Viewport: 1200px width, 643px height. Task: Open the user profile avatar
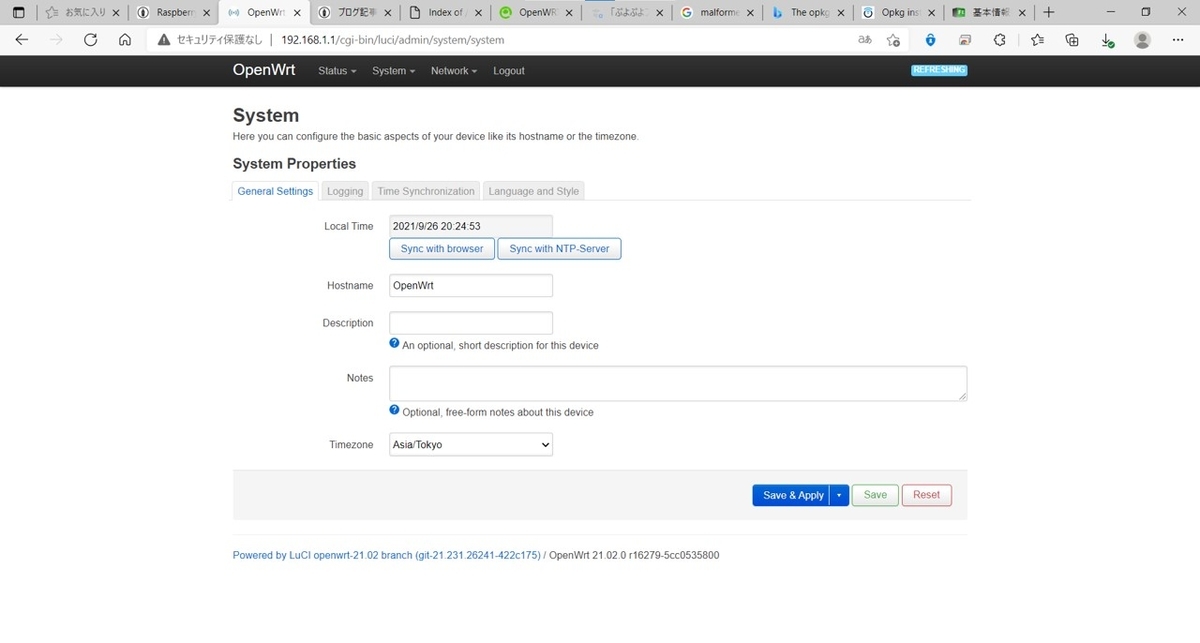click(x=1142, y=40)
